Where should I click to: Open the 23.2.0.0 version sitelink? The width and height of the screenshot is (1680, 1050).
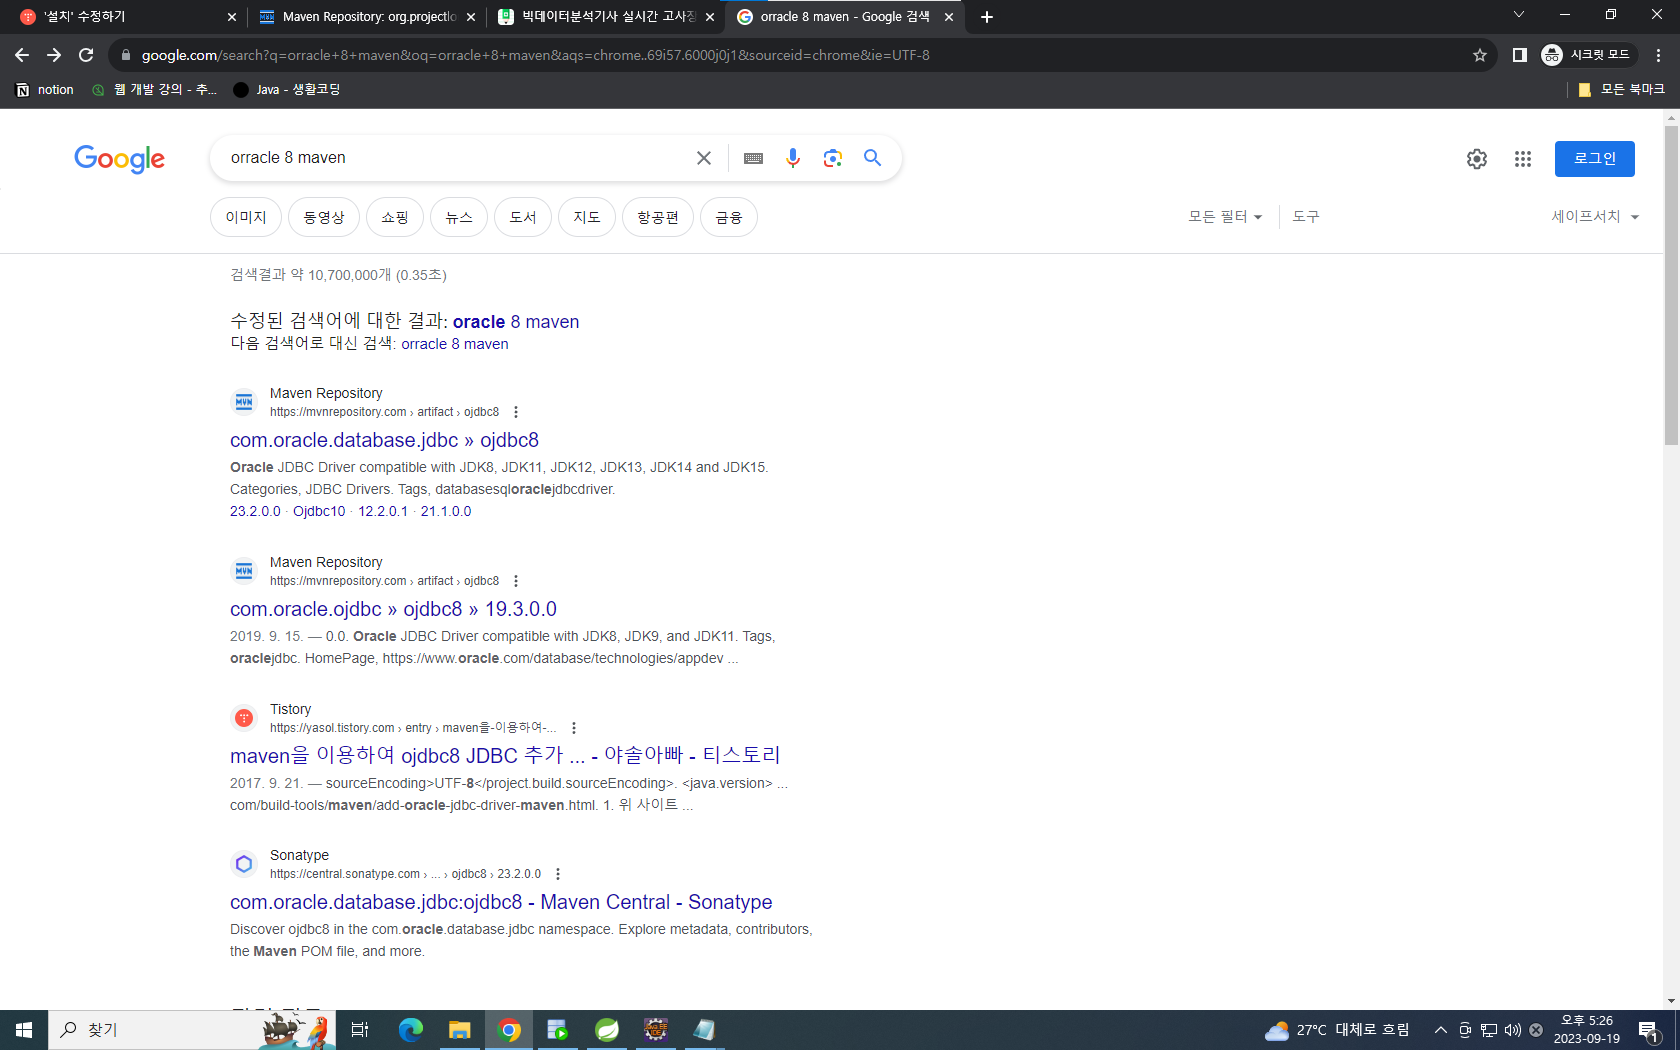coord(255,511)
